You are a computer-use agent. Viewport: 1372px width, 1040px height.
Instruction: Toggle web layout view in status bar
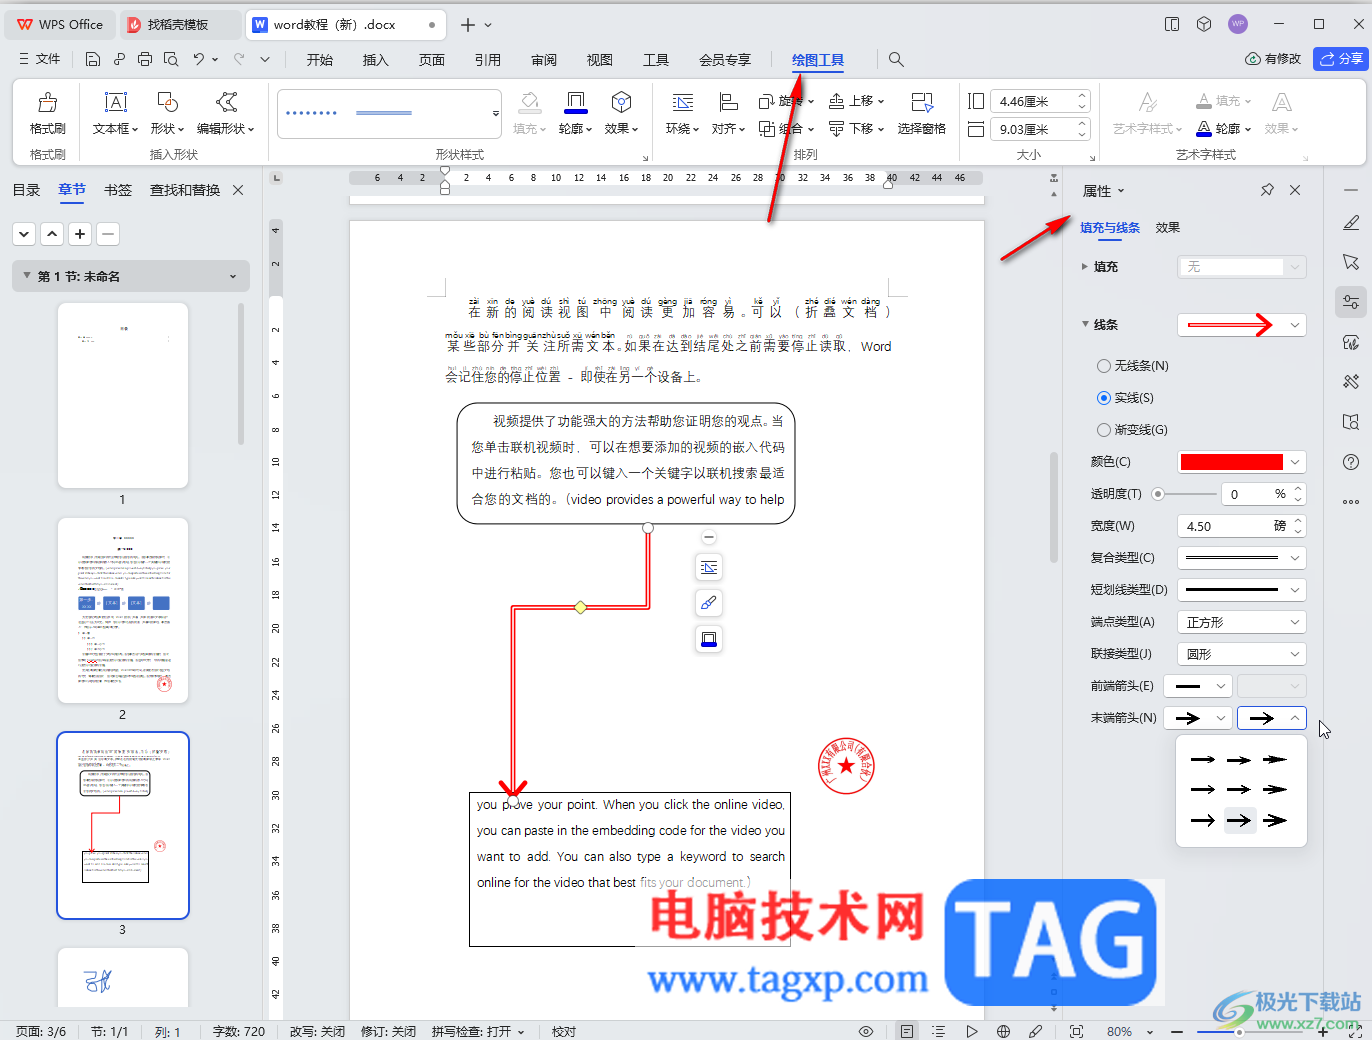[1003, 1031]
